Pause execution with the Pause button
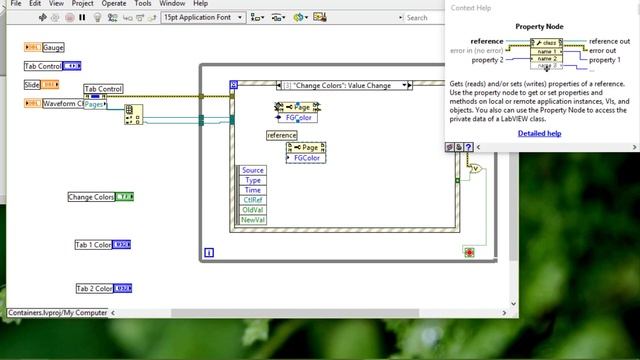The height and width of the screenshot is (360, 640). (x=82, y=18)
